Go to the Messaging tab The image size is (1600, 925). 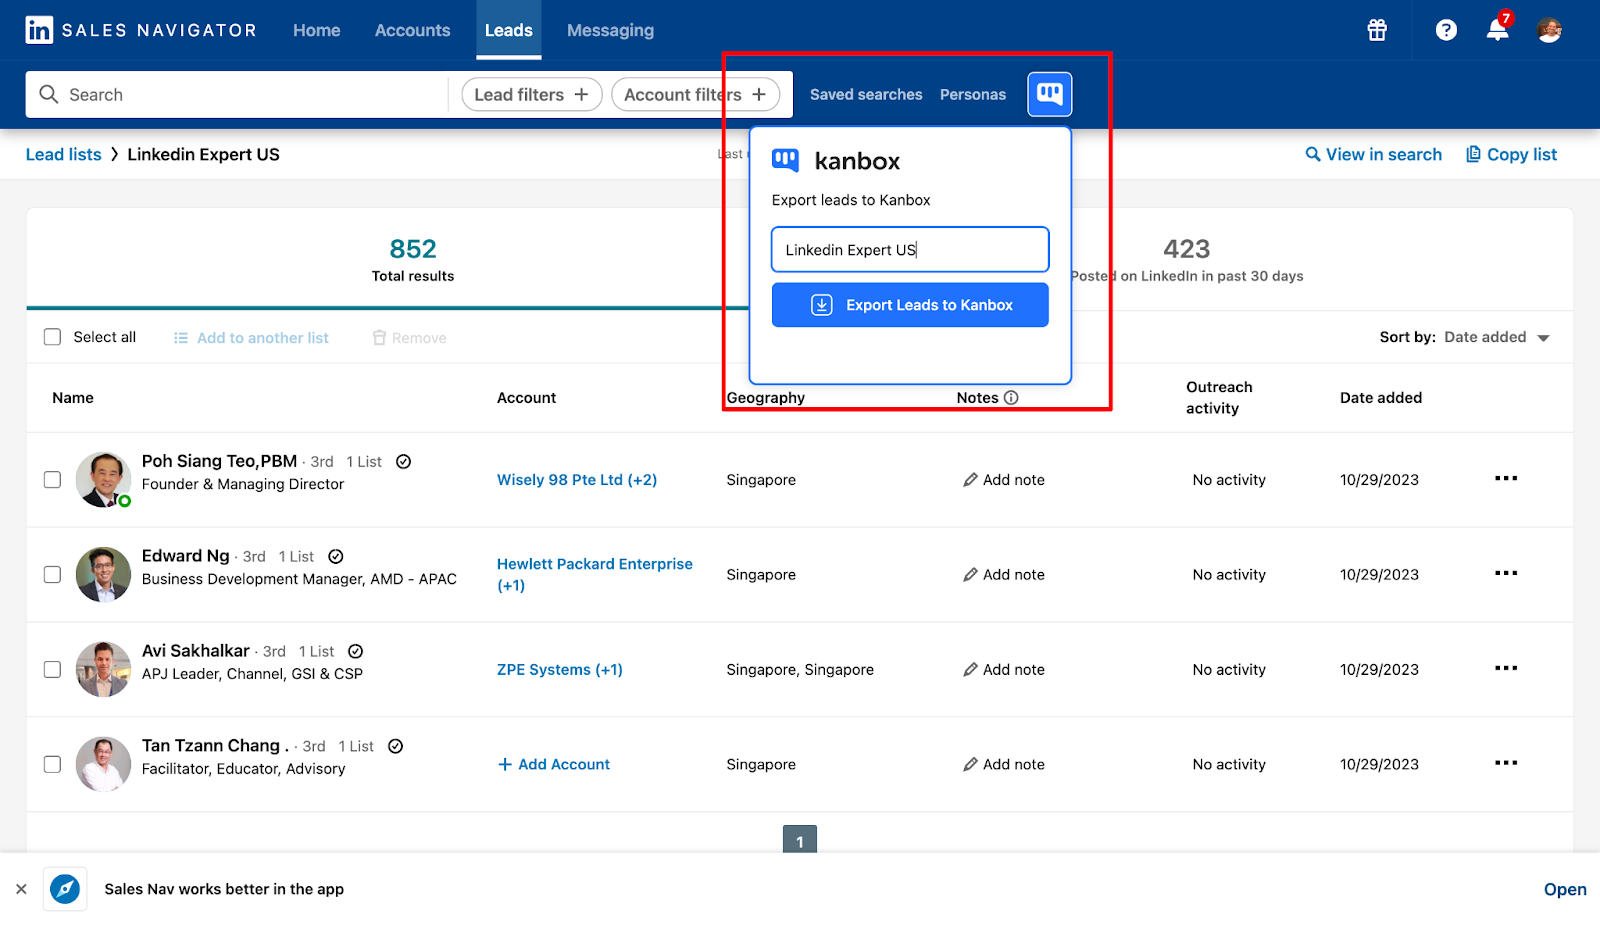(x=610, y=30)
